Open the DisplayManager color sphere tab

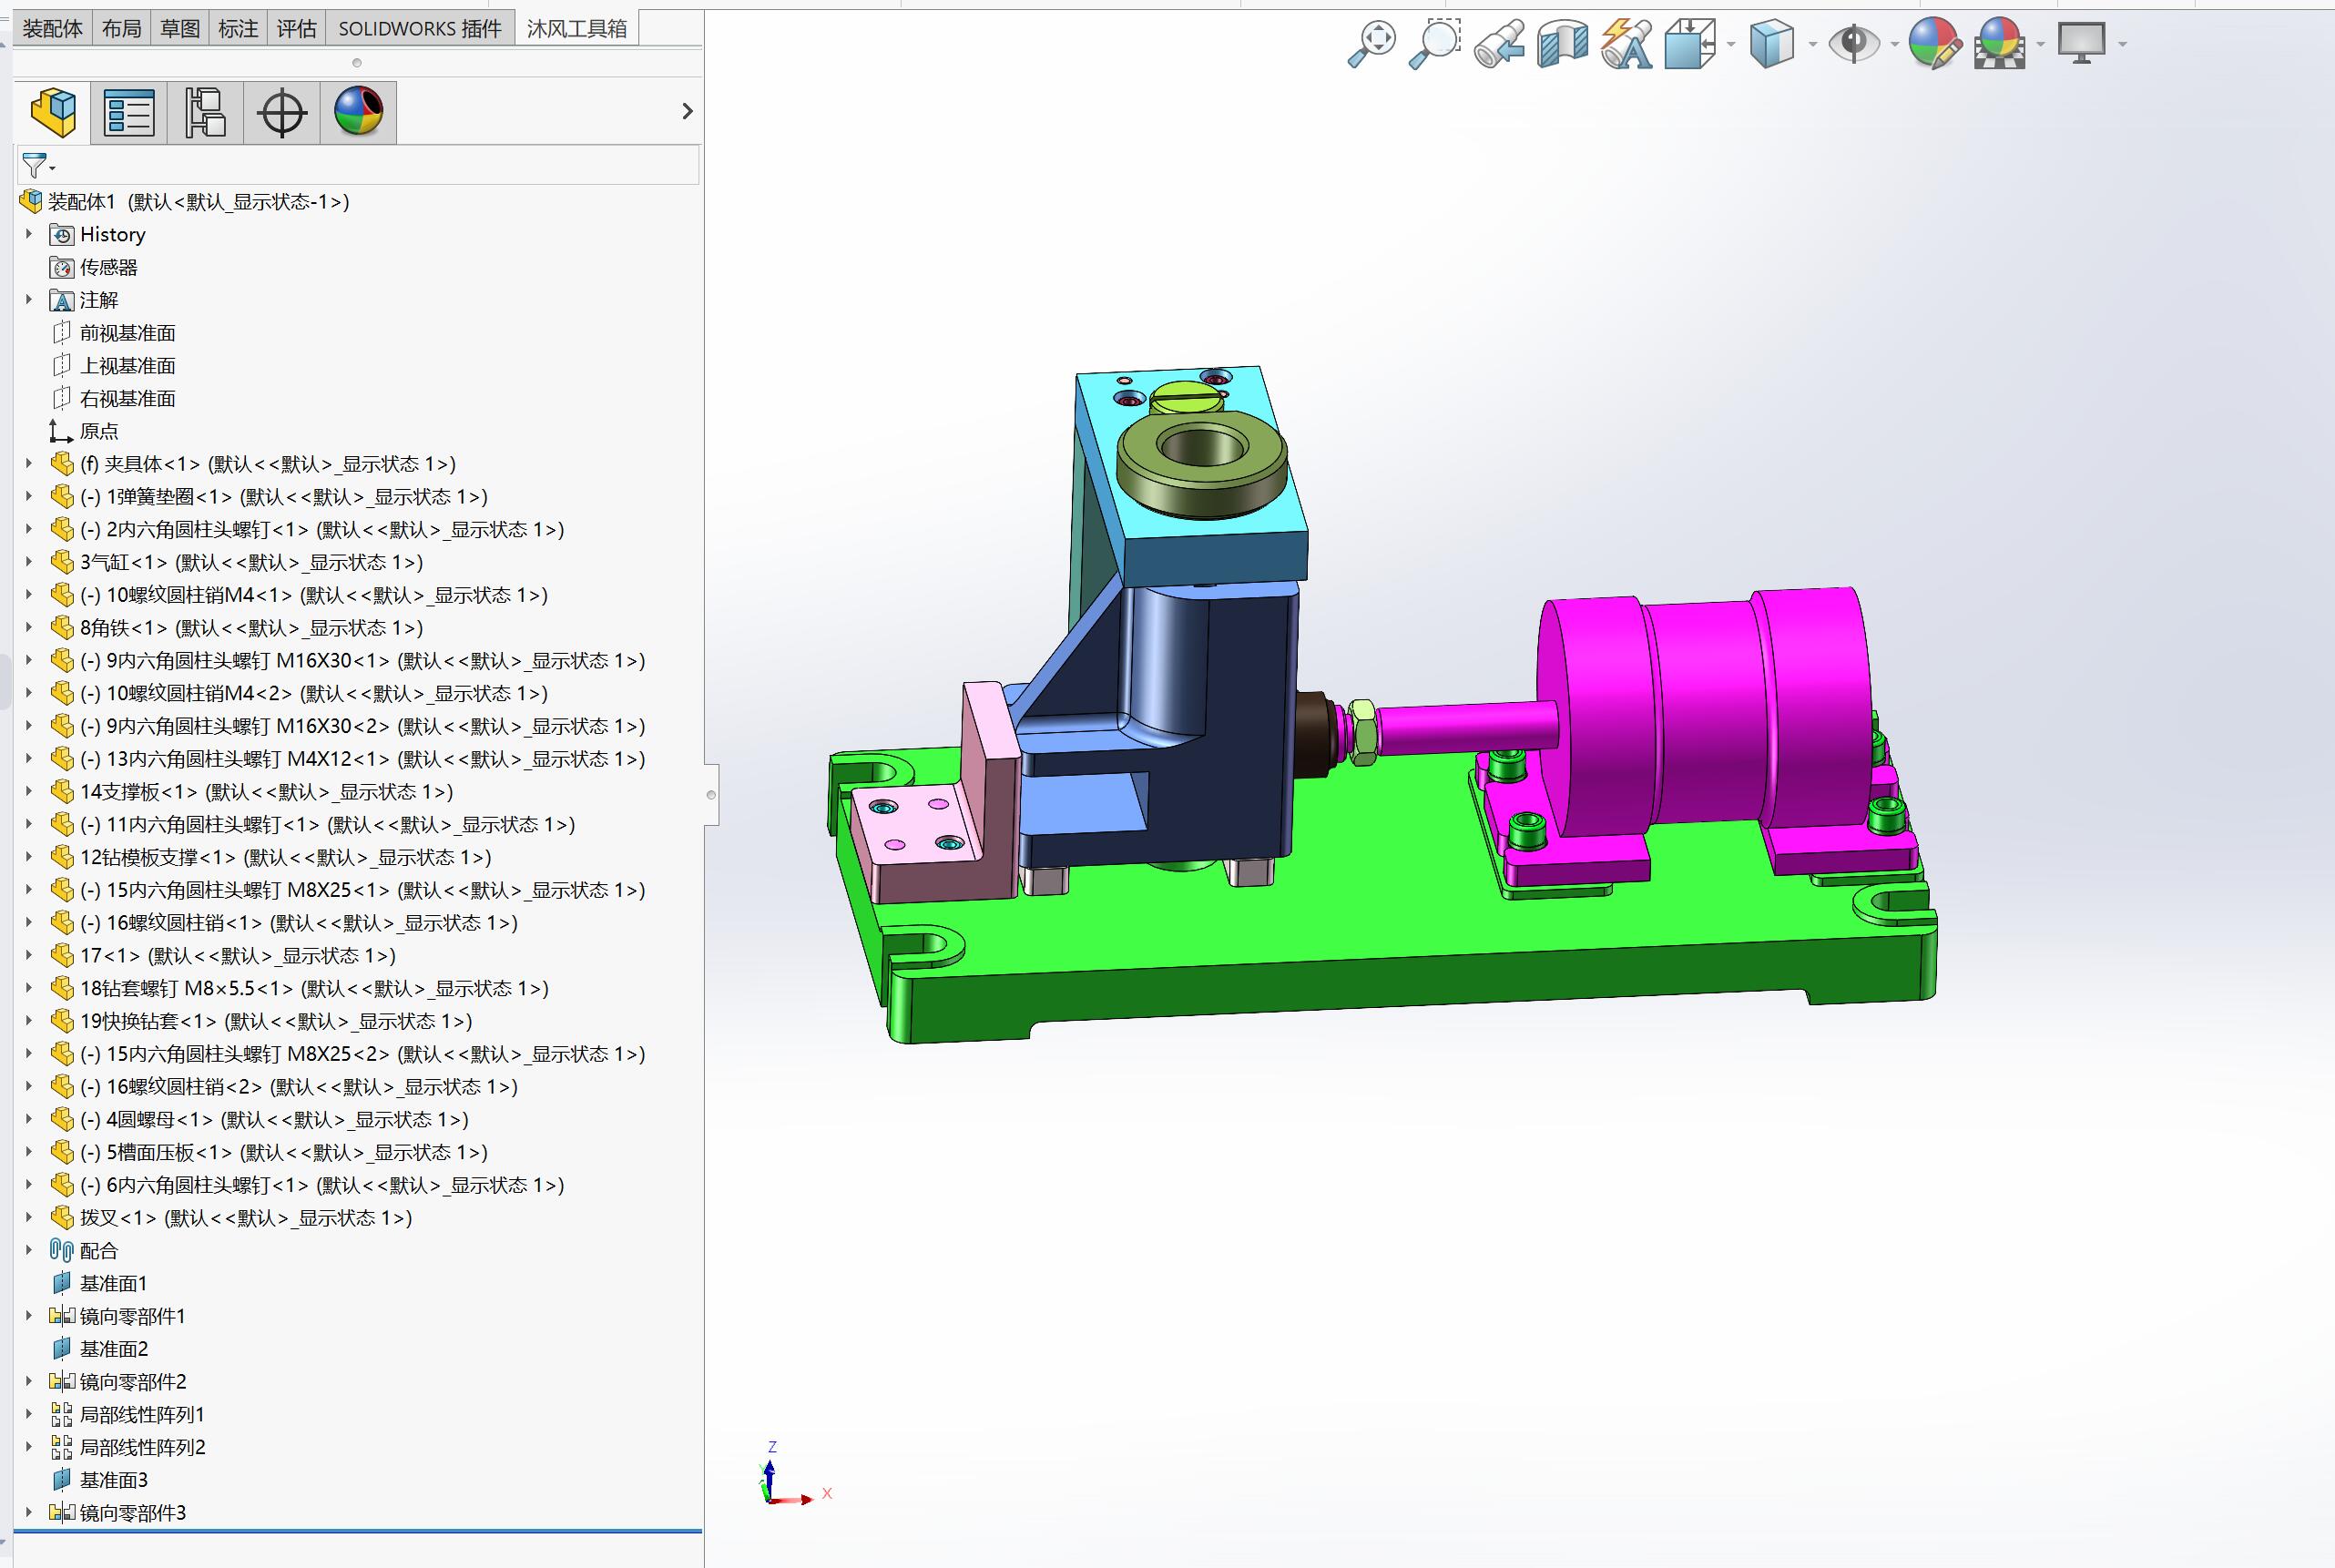[358, 111]
